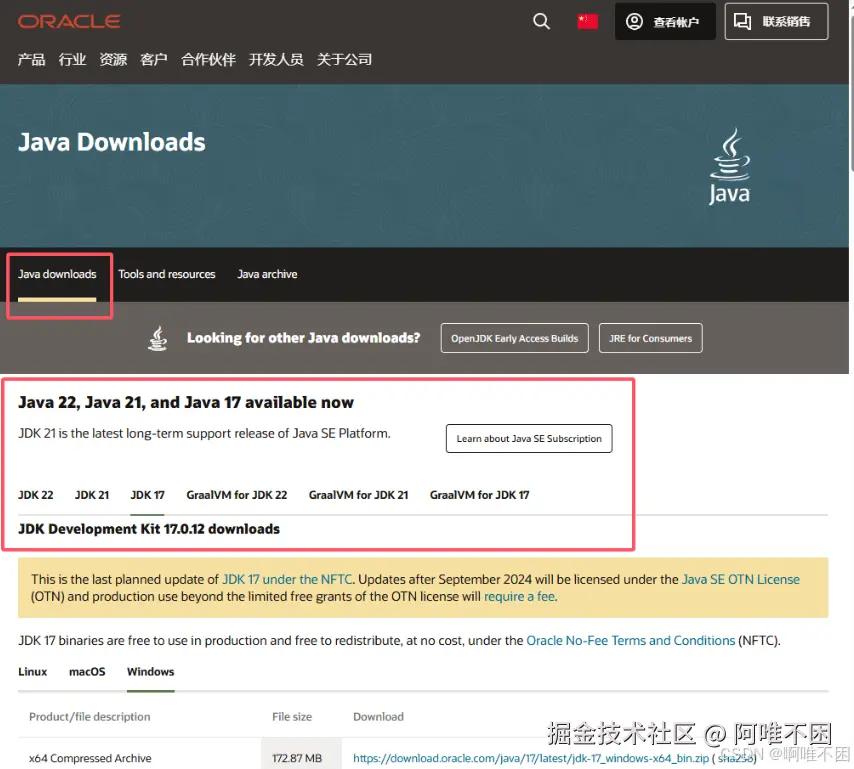The height and width of the screenshot is (769, 854).
Task: Click the jdk-17_windows-x64_bin.zip download link
Action: pyautogui.click(x=531, y=758)
